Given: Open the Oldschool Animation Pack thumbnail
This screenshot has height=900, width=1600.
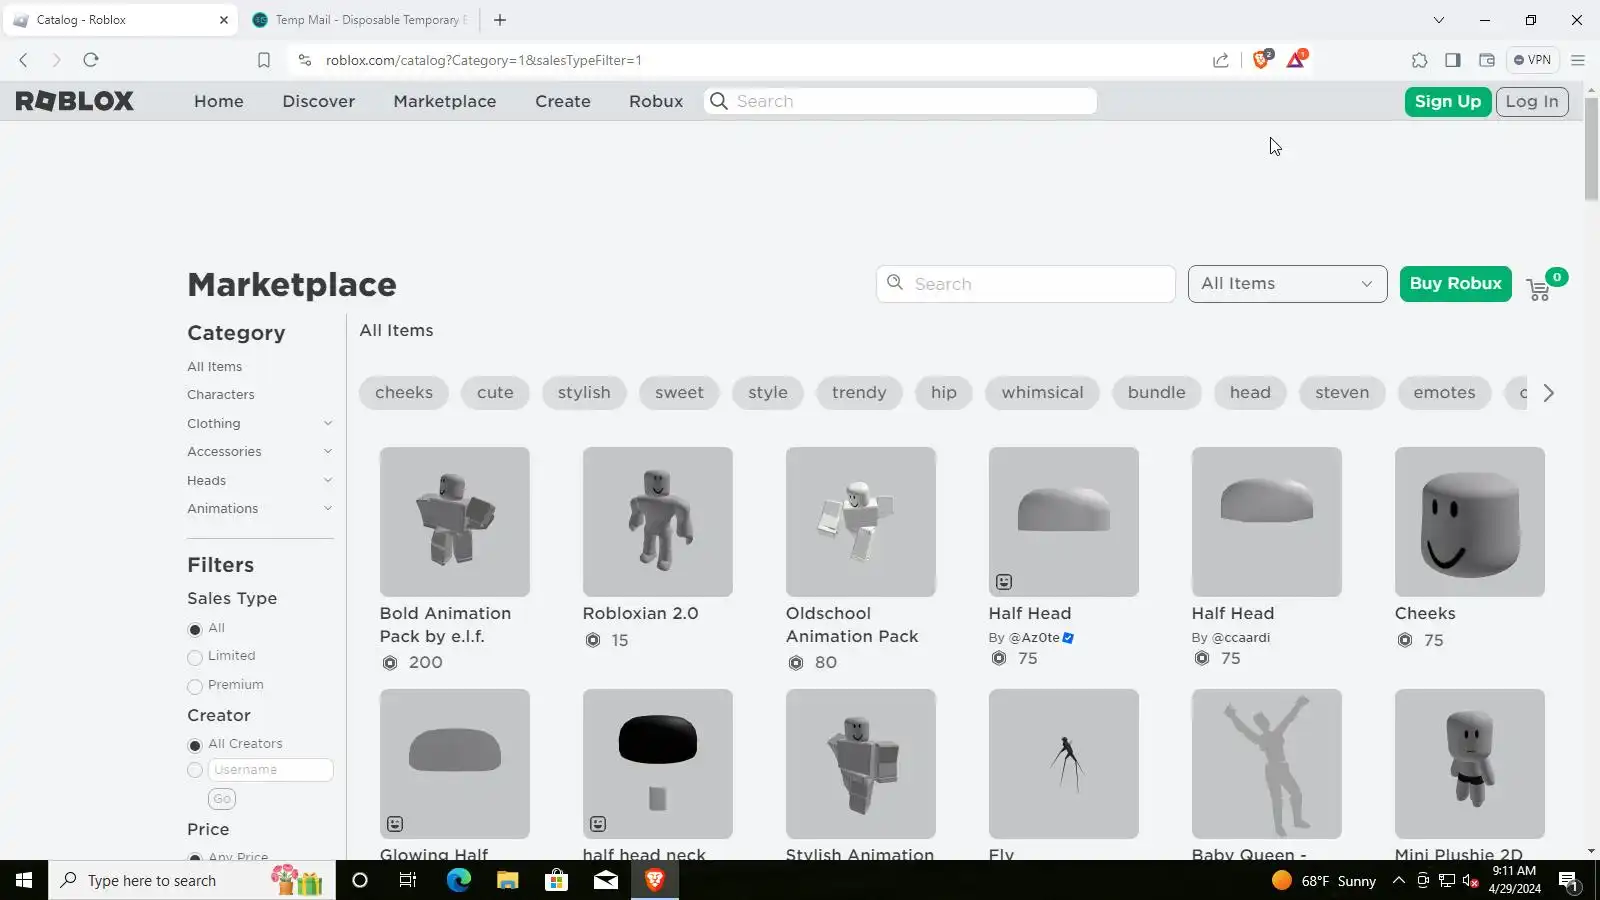Looking at the screenshot, I should pyautogui.click(x=861, y=522).
